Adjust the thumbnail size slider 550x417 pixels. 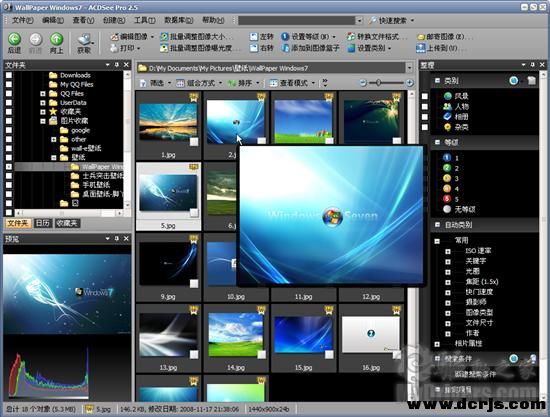(379, 83)
